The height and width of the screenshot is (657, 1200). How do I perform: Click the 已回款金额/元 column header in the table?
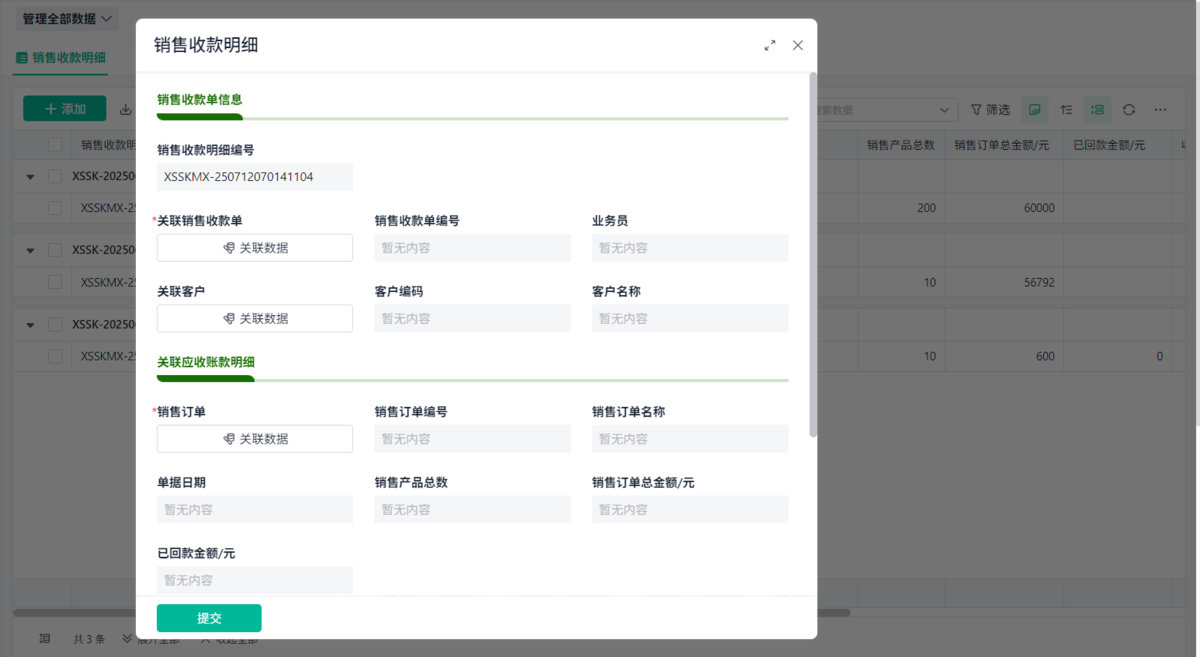(x=1117, y=145)
